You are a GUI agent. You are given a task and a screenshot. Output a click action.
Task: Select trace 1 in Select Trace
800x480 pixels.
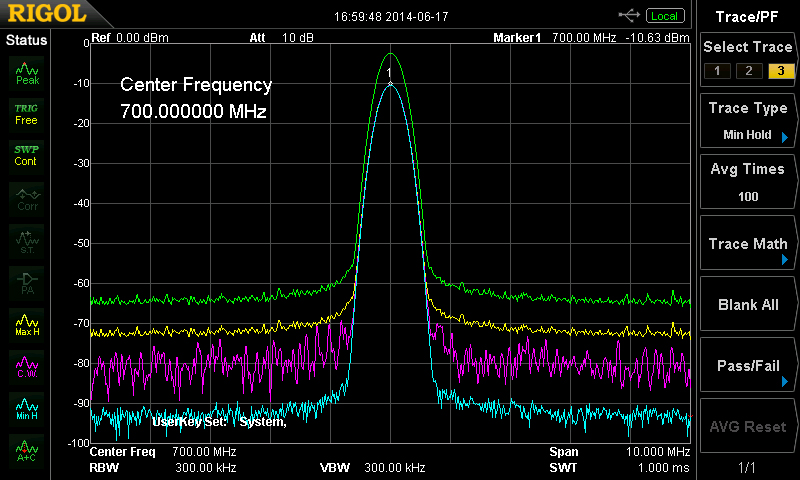[715, 70]
